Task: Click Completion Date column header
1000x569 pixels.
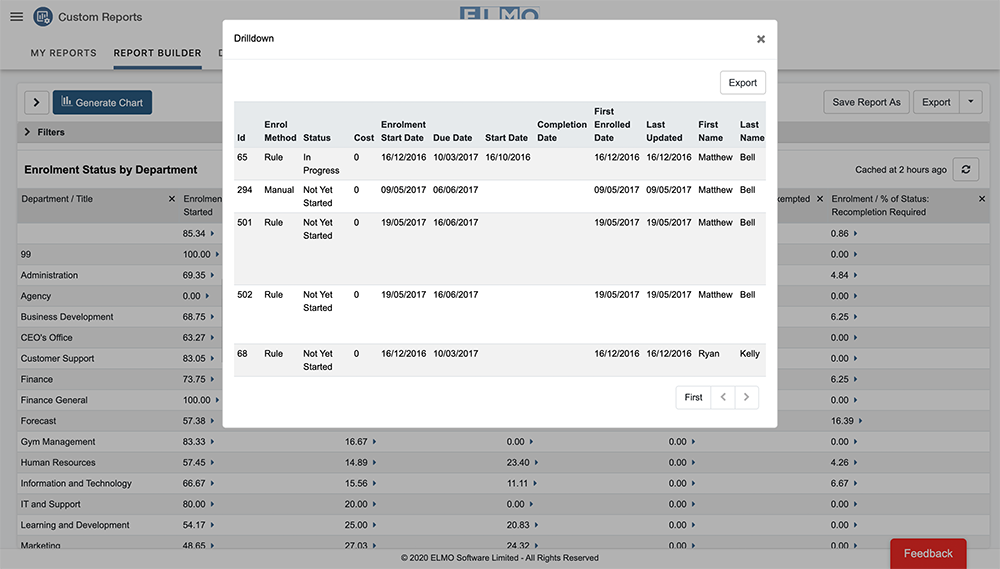Action: [562, 131]
